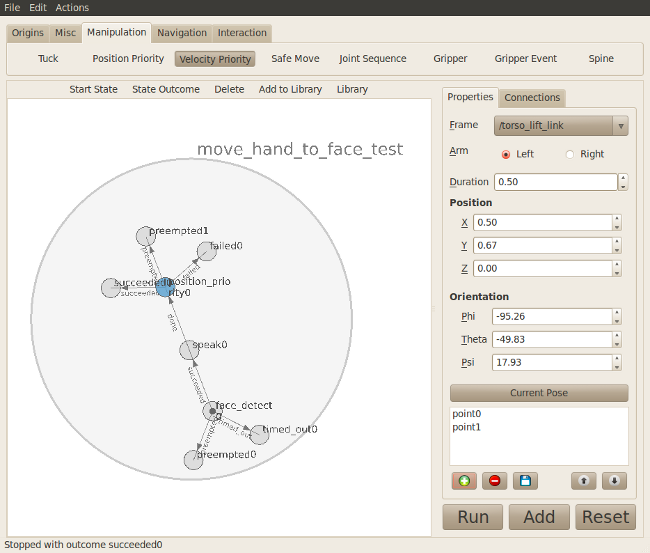Choose the Right arm radio button
The image size is (650, 553).
pos(571,154)
